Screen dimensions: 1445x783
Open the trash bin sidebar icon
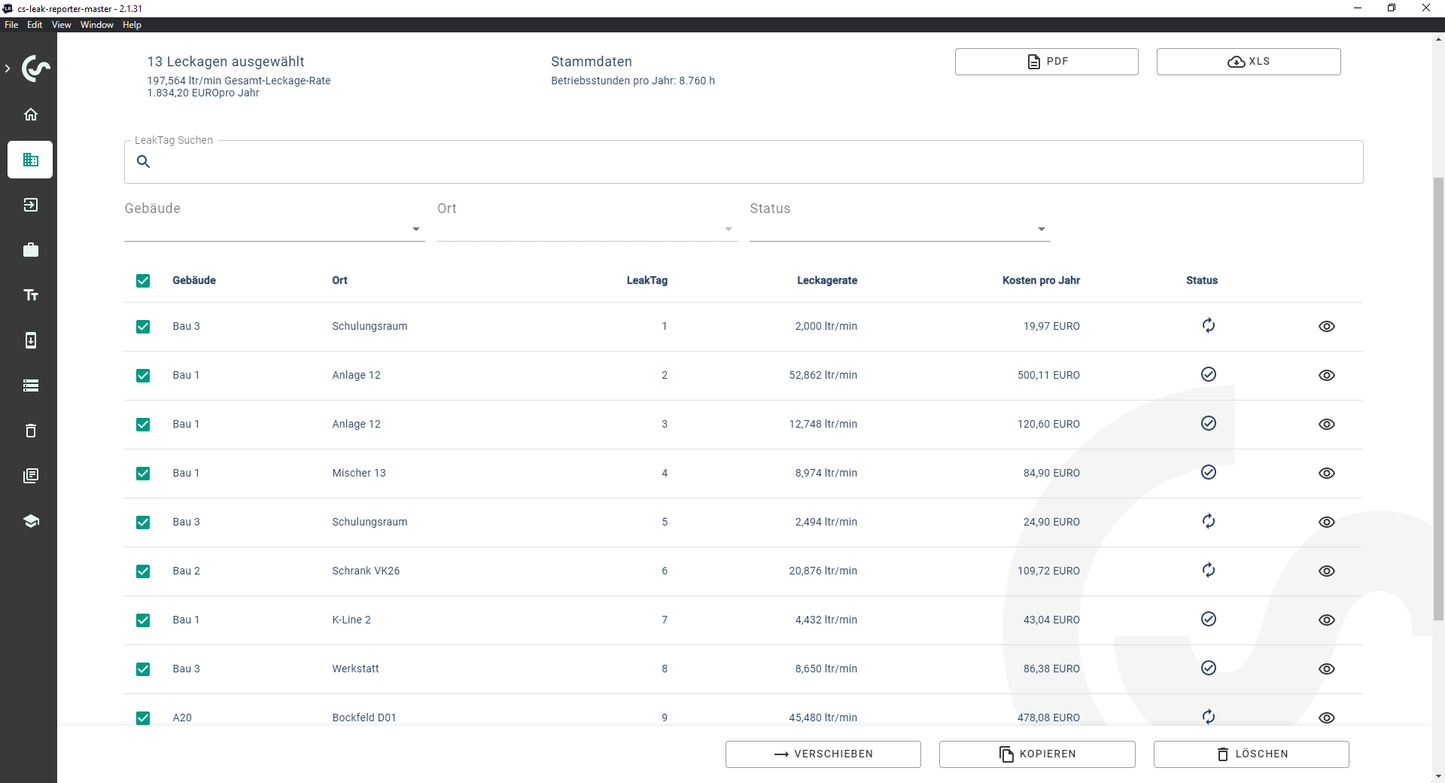pyautogui.click(x=30, y=431)
